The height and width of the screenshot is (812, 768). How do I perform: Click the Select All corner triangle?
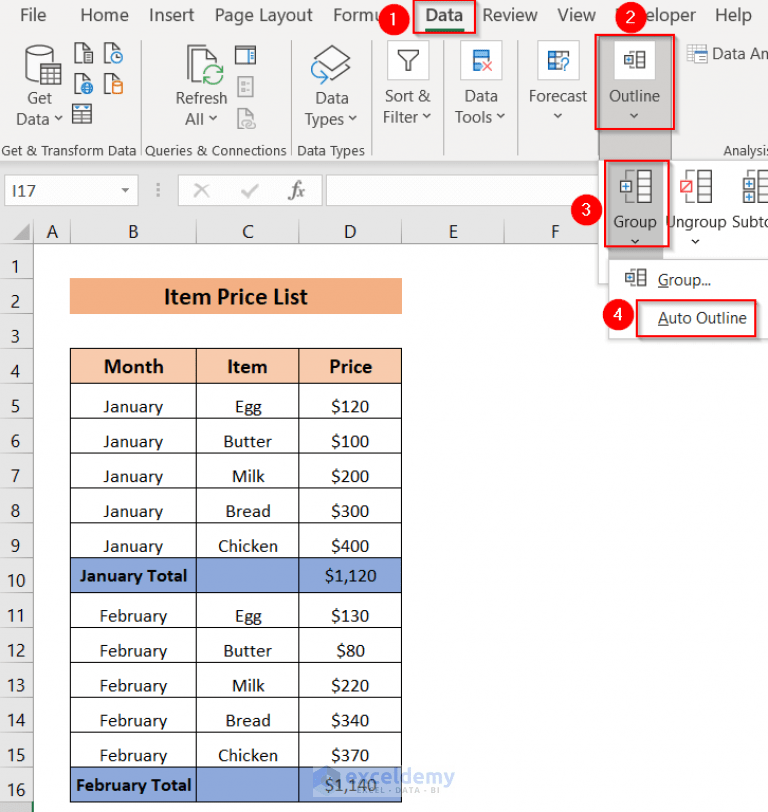[21, 232]
